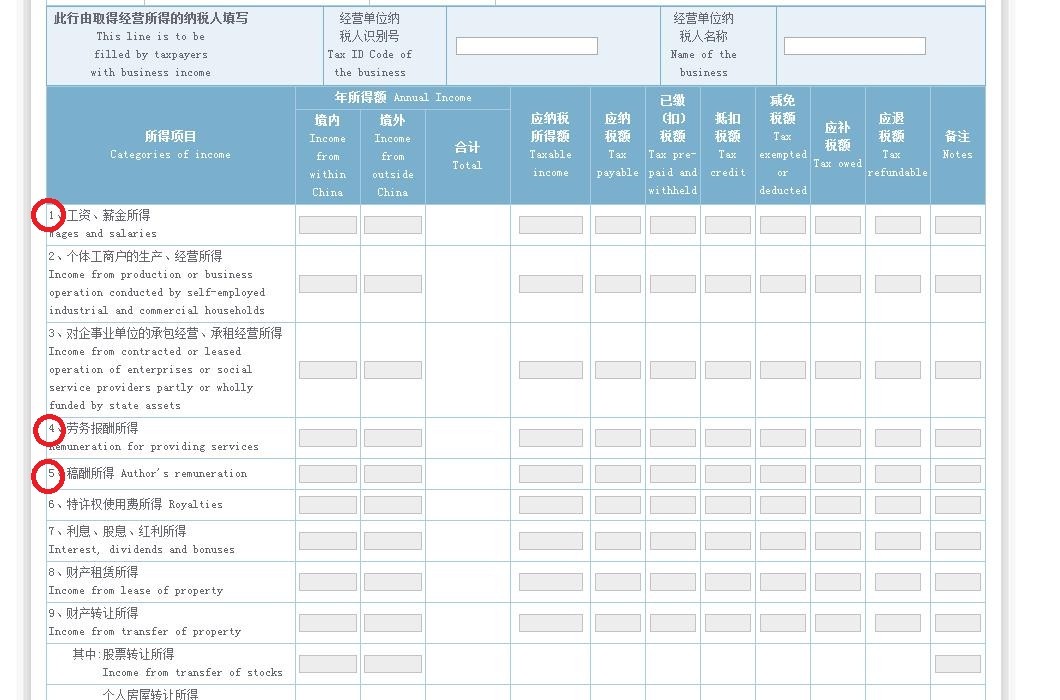Screen dimensions: 1060x700
Task: Focus lease of property Taxable income field
Action: point(550,582)
